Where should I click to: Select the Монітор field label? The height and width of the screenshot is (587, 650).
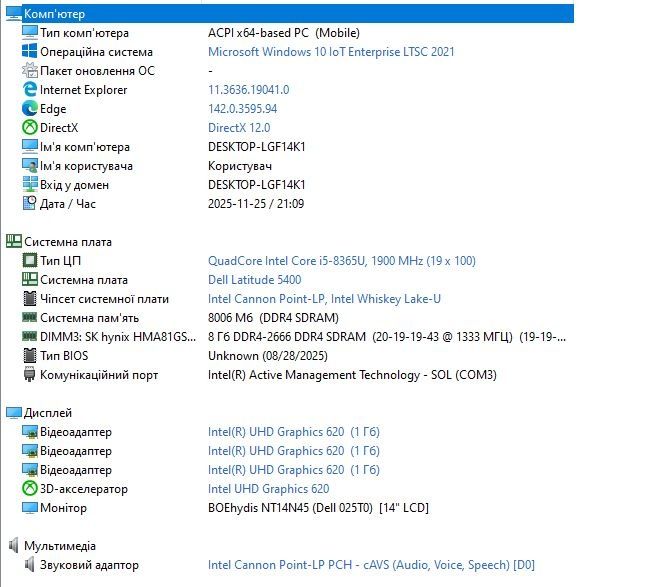[63, 508]
